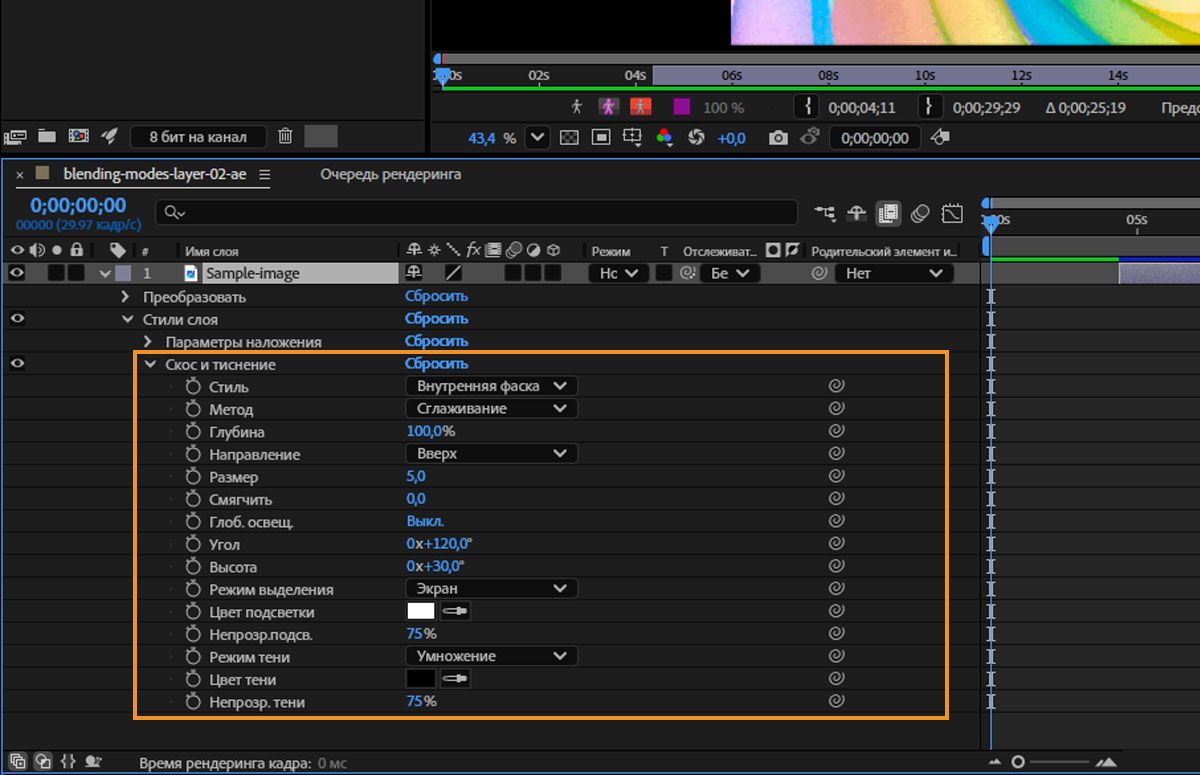Switch to the Очередь рендеринга tab
The height and width of the screenshot is (775, 1200).
click(390, 174)
